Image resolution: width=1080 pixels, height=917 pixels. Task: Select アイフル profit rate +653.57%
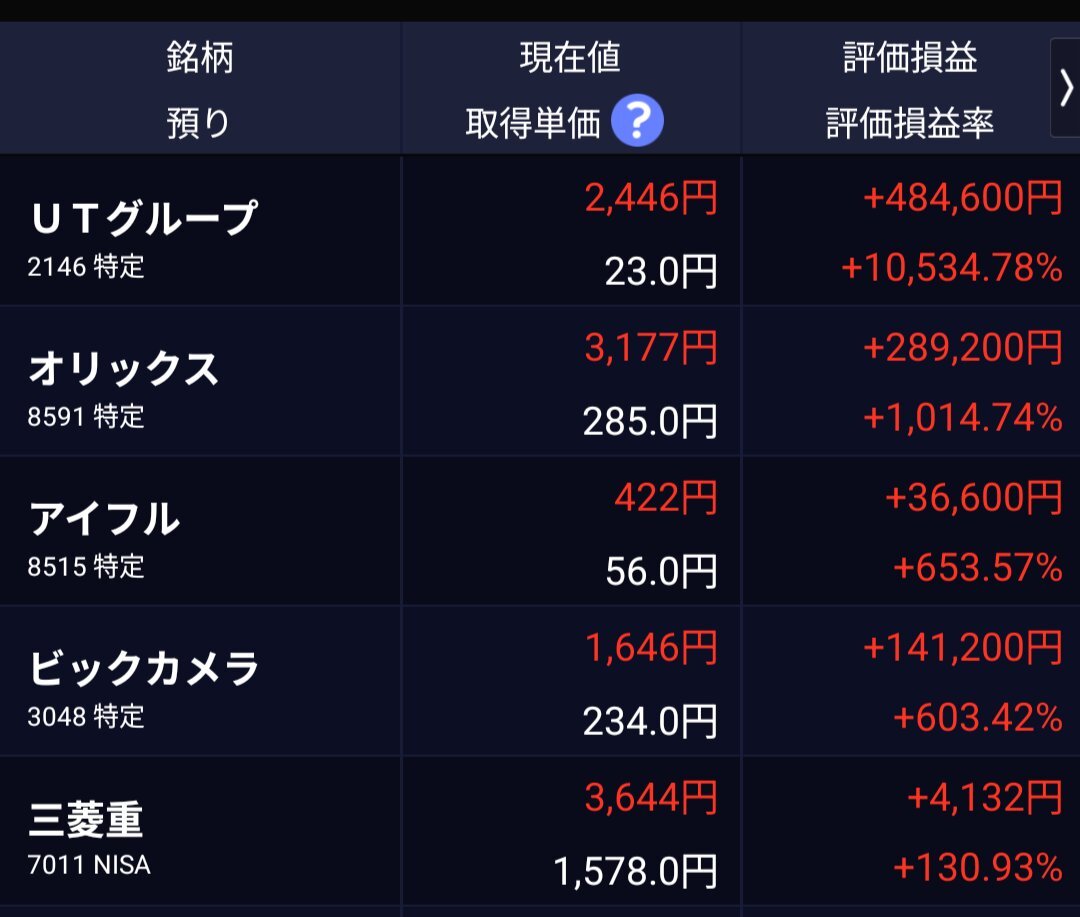977,567
